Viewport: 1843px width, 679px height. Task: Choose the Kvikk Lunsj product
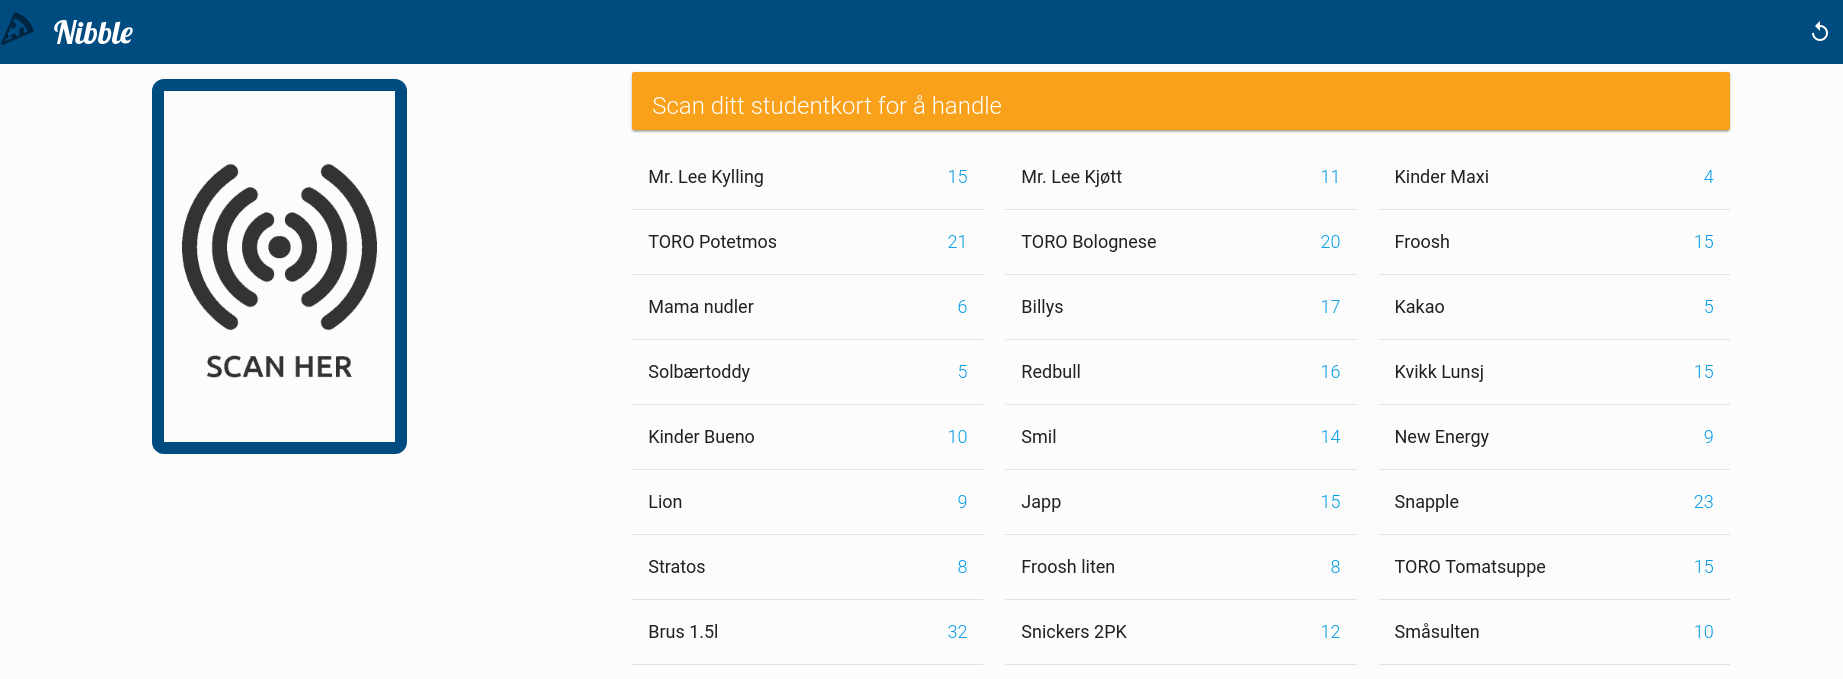[x=1554, y=372]
